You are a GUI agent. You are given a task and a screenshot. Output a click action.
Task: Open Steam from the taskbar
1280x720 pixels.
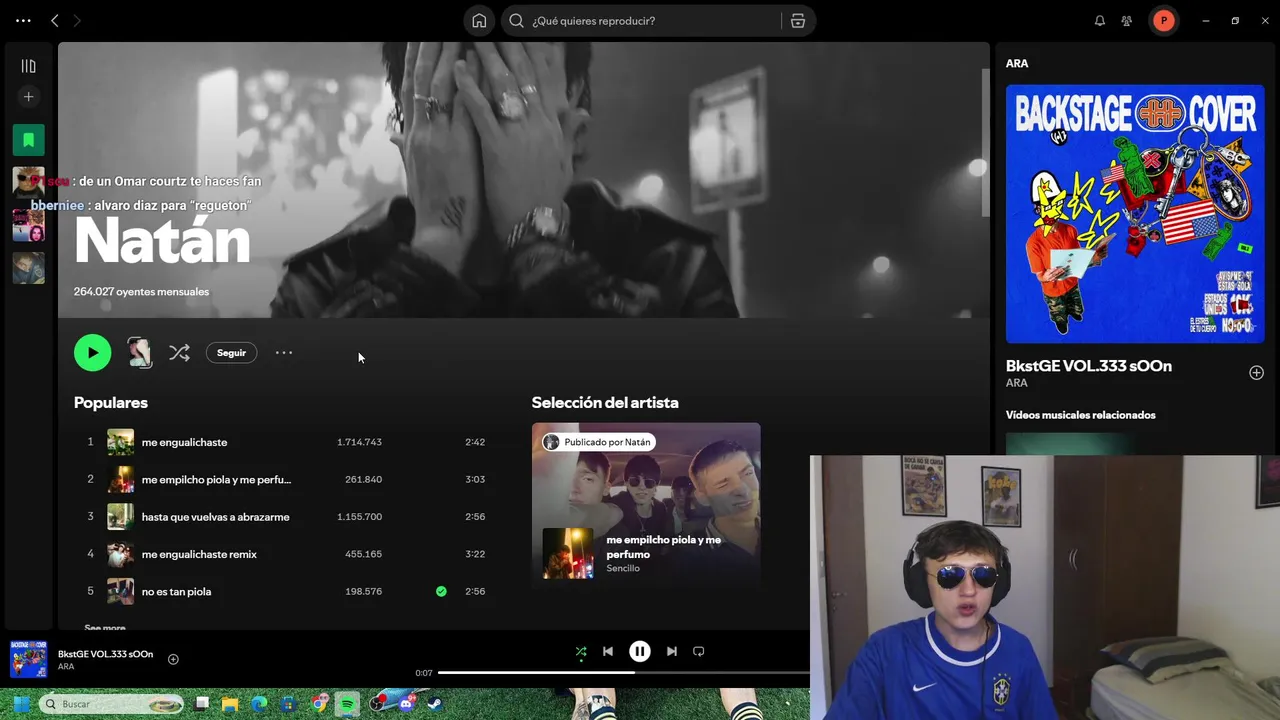[x=435, y=704]
